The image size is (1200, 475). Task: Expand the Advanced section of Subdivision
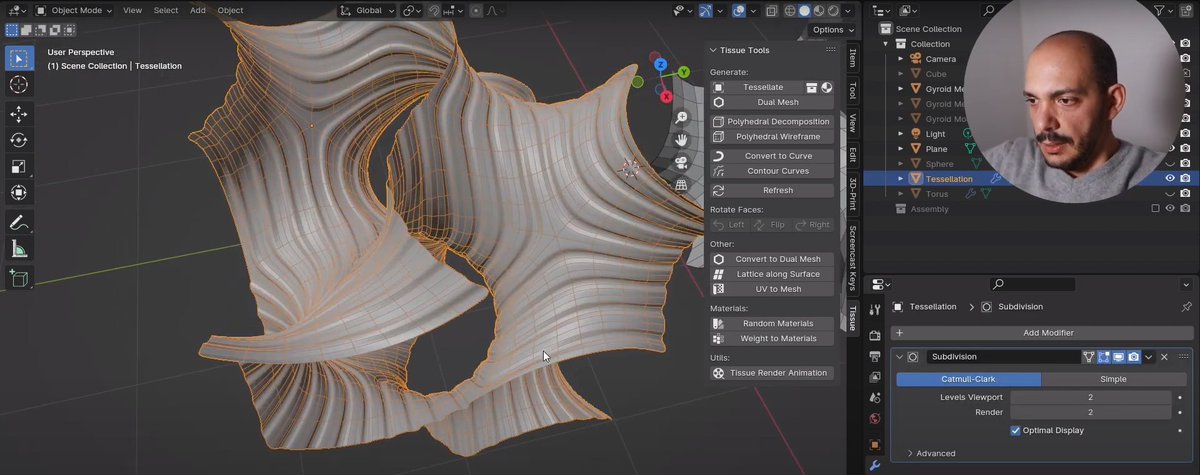(931, 453)
